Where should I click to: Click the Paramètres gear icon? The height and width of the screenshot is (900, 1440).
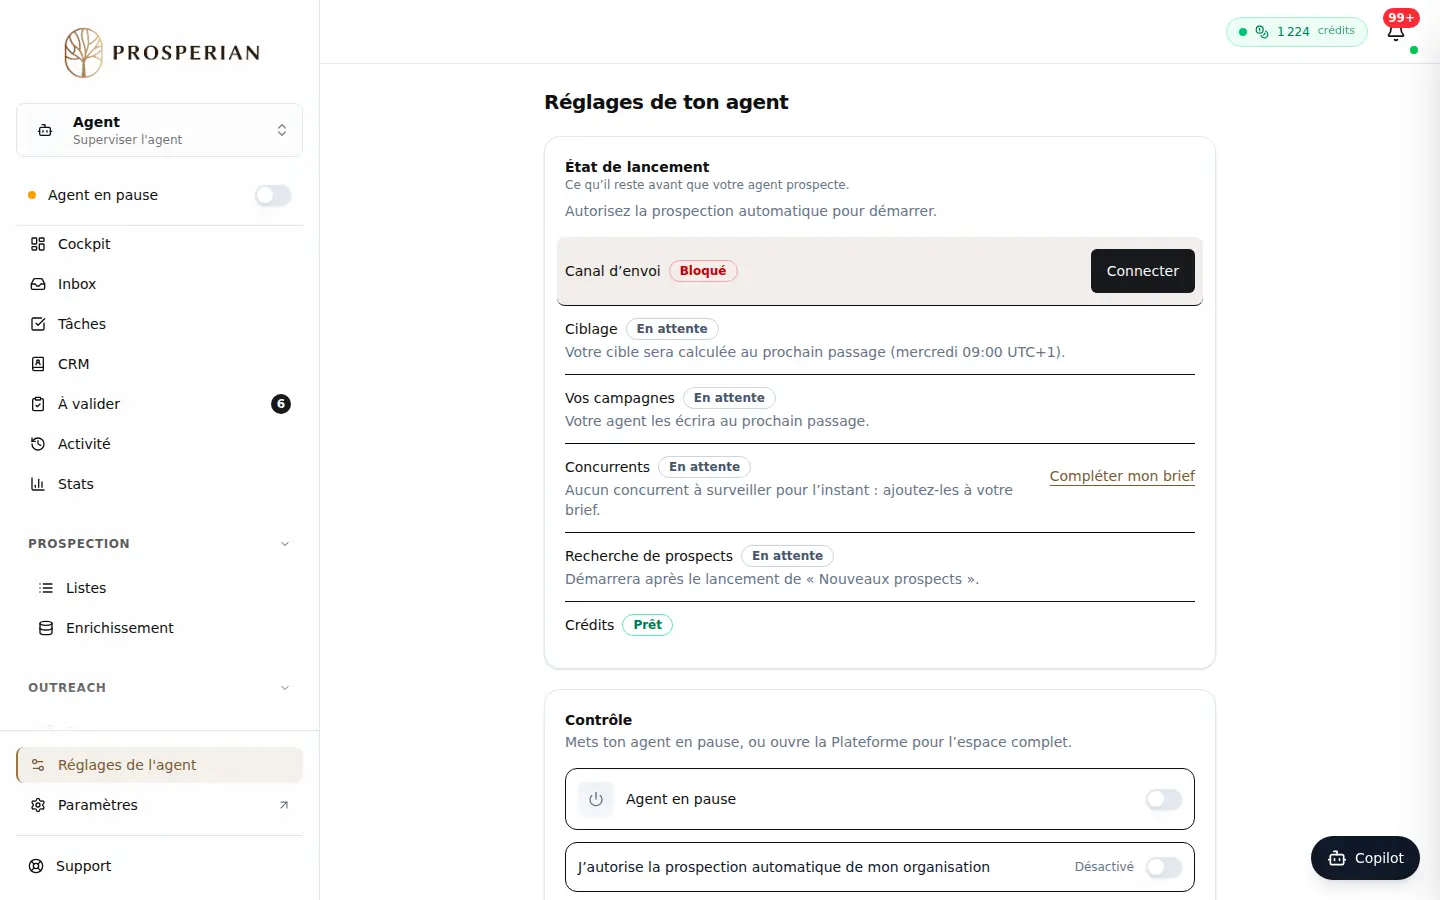tap(38, 805)
